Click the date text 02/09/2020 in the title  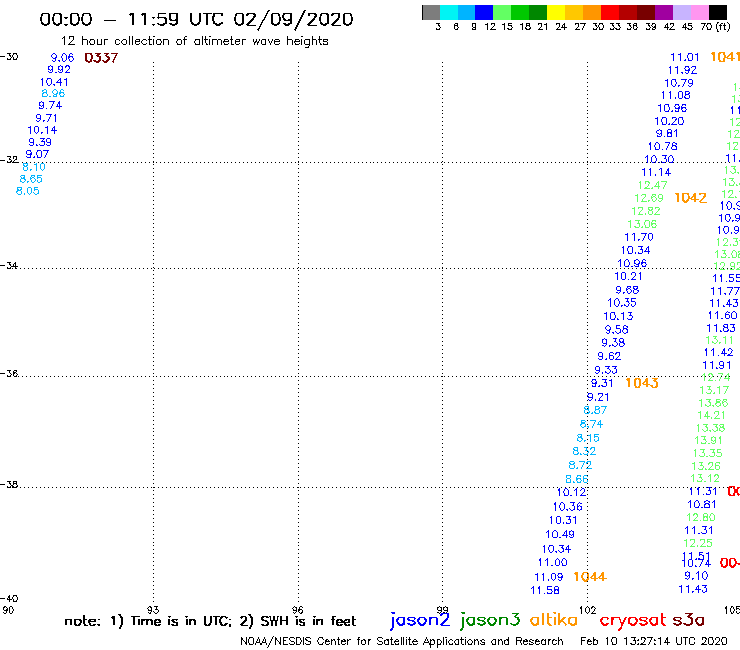(x=293, y=20)
